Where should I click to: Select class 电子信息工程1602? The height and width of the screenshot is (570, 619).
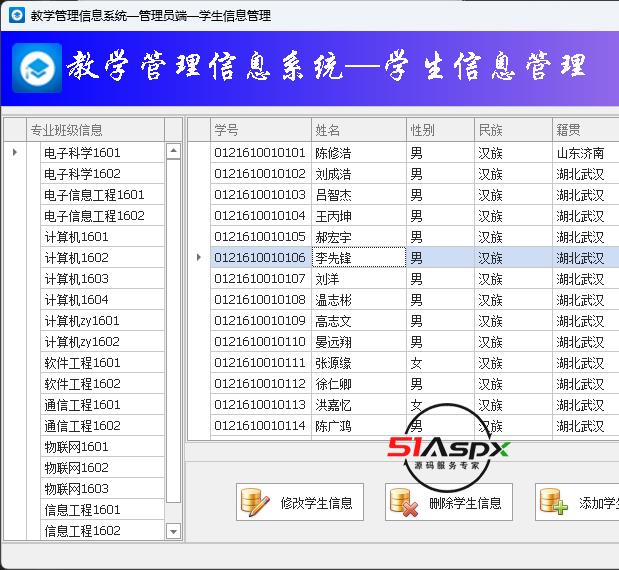(x=102, y=216)
